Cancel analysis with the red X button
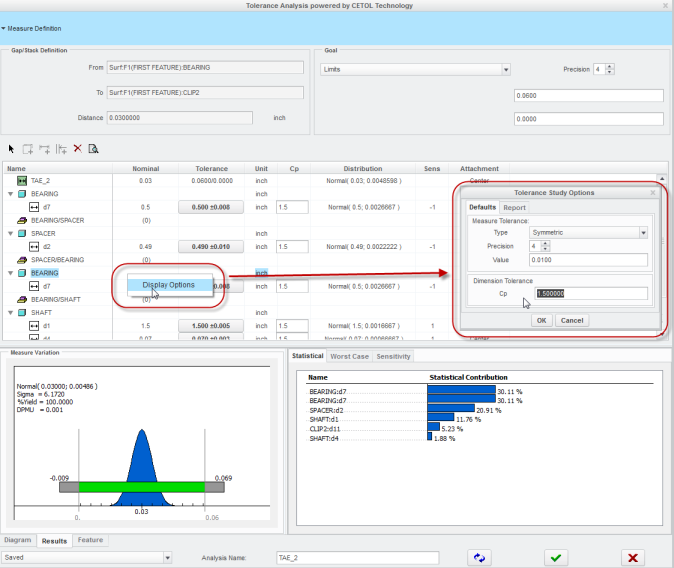Screen dimensions: 674x568 632,557
